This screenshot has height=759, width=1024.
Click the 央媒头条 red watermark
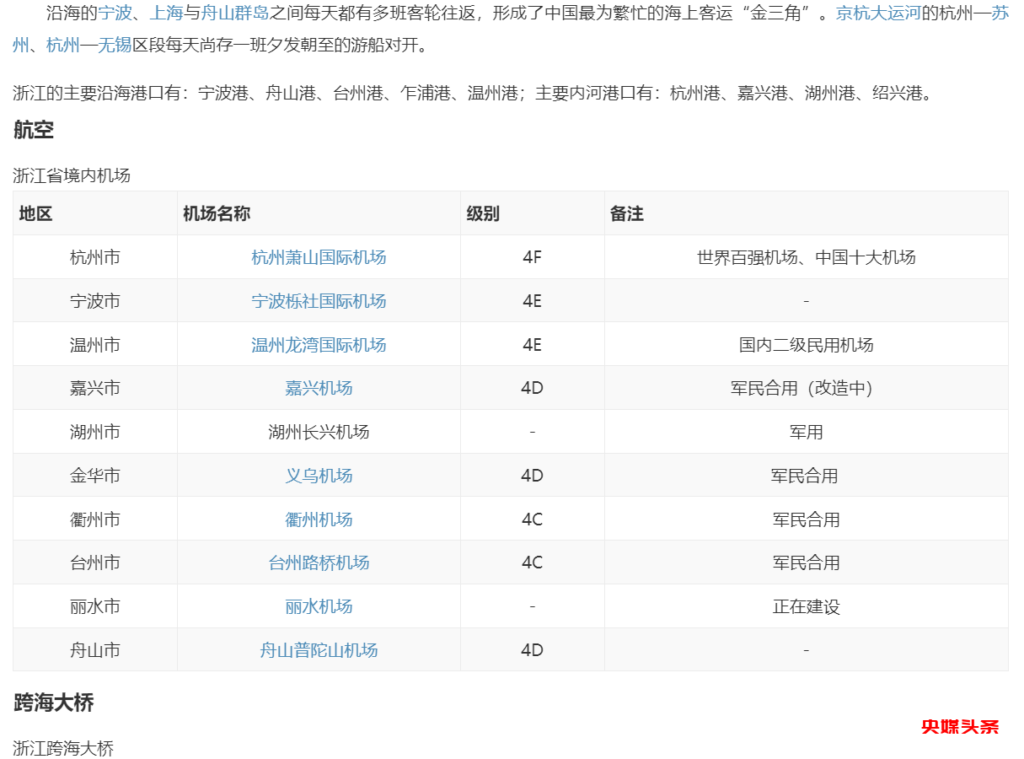coord(960,727)
